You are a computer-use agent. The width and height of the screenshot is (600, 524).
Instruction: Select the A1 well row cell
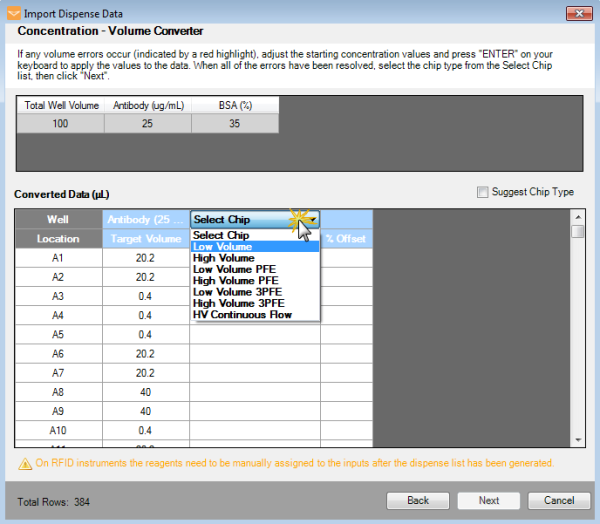[58, 257]
